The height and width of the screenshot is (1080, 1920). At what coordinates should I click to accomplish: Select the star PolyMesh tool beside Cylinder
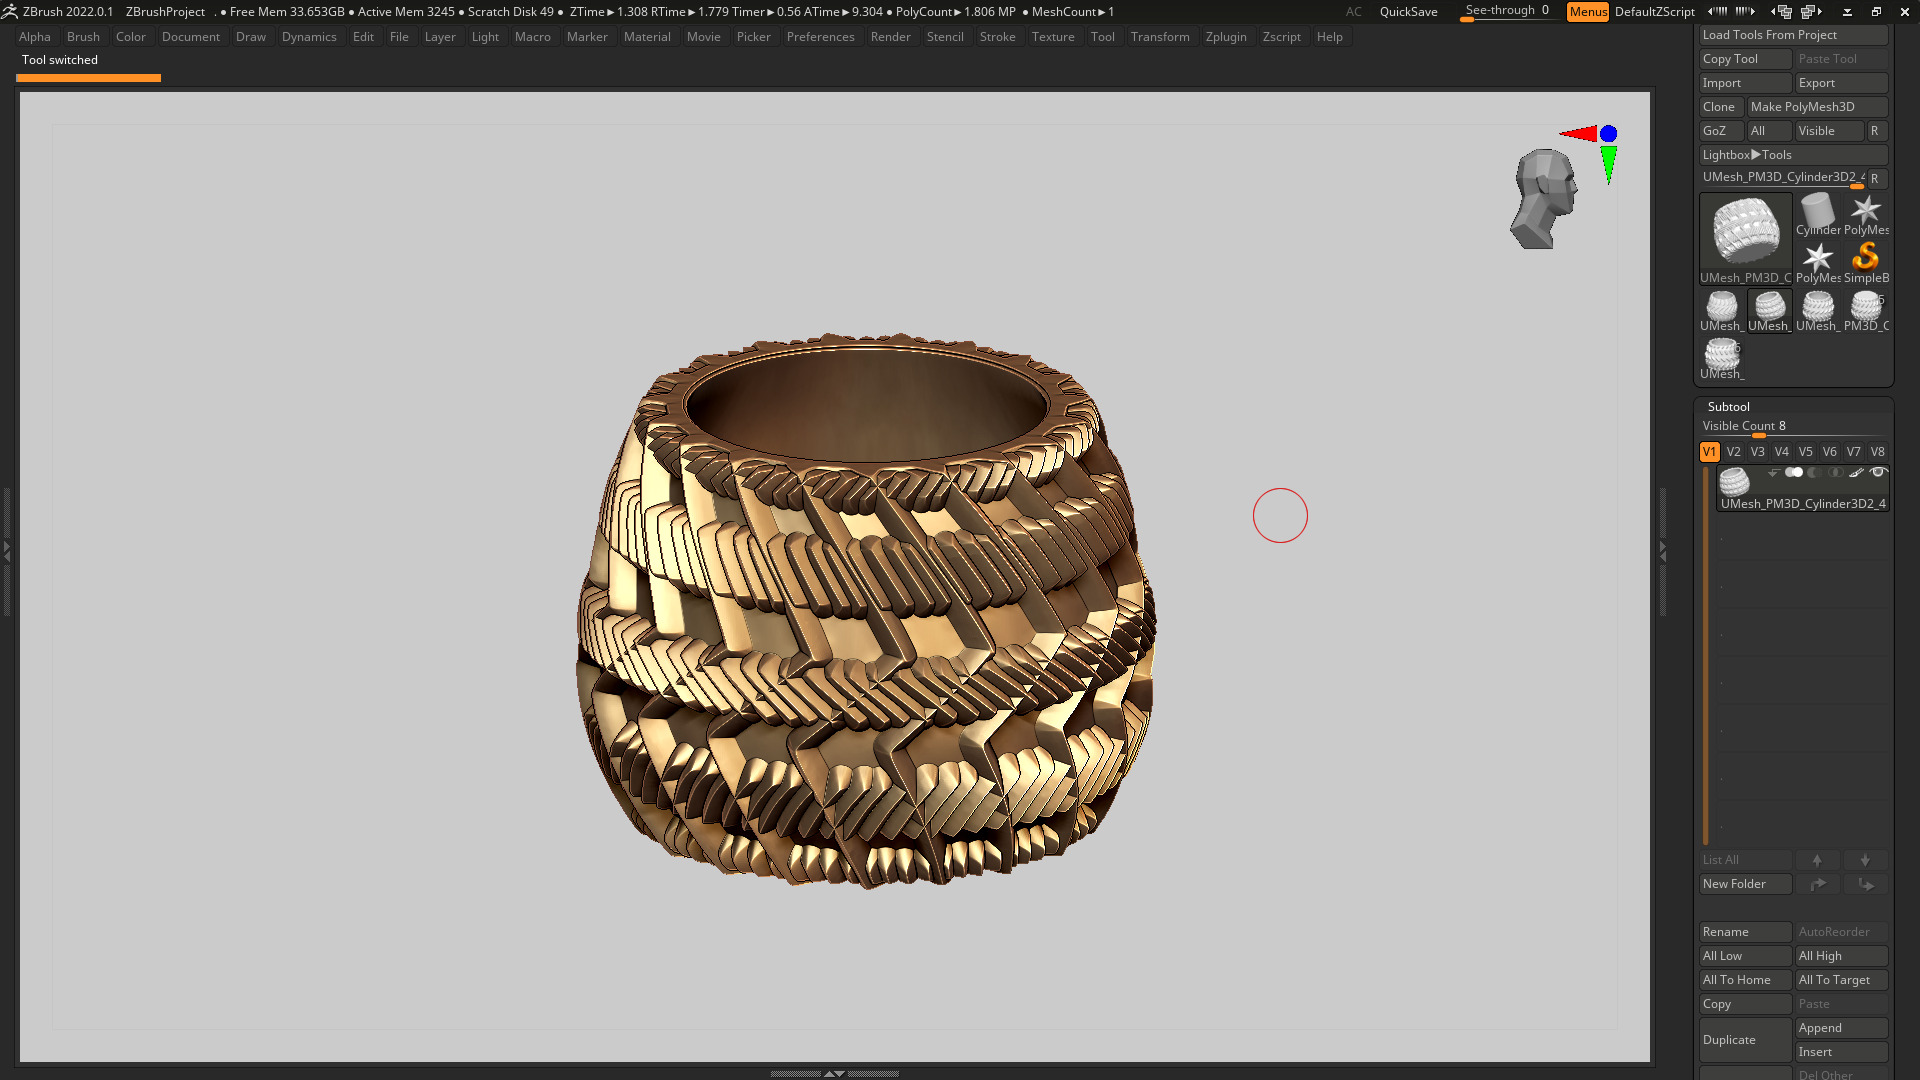click(x=1866, y=214)
